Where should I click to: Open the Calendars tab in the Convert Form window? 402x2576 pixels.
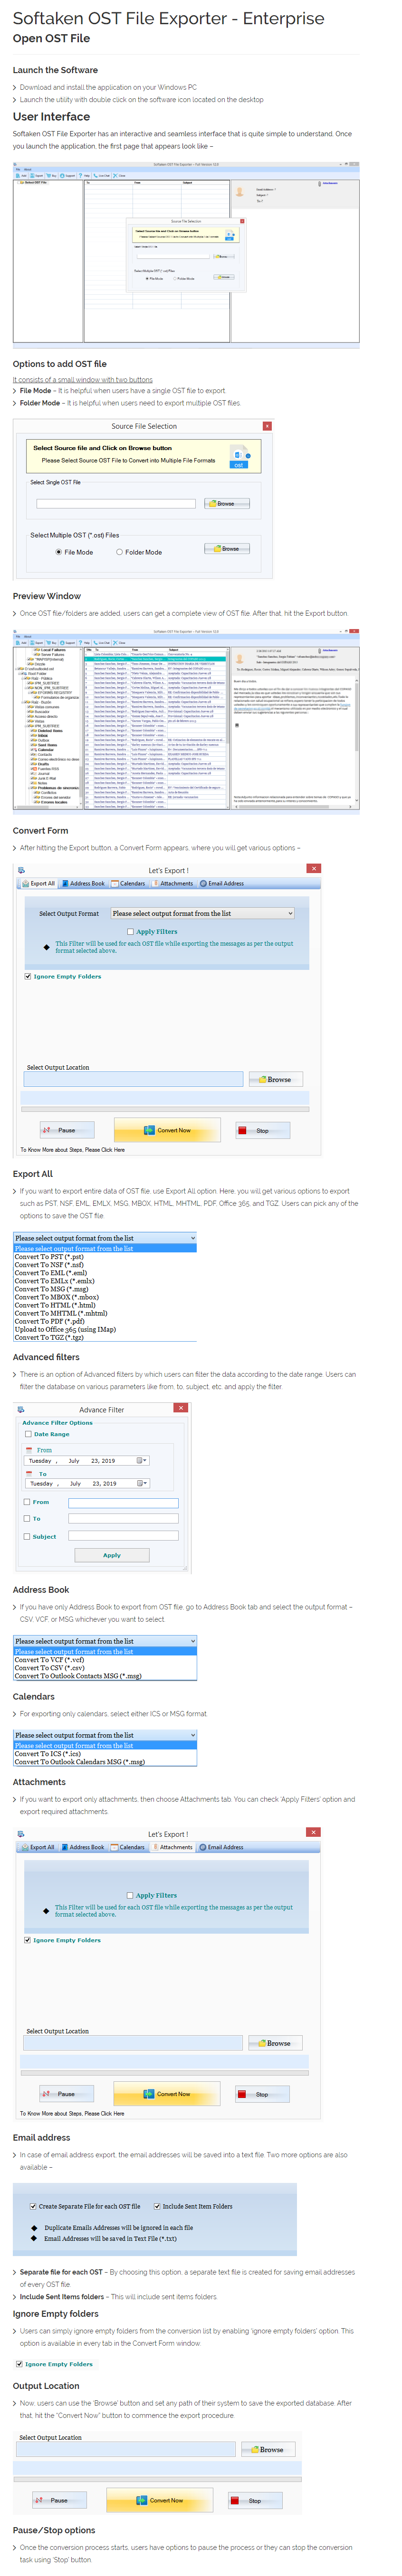click(x=128, y=883)
